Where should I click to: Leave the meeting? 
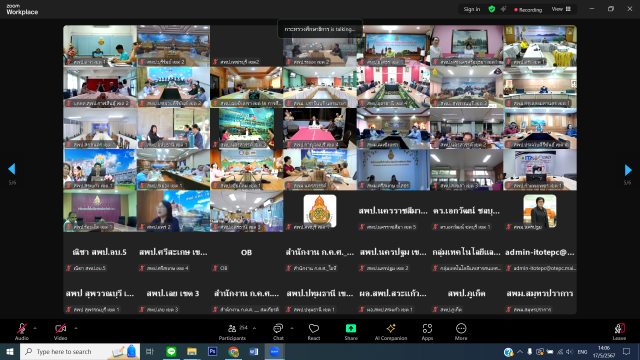pos(619,331)
